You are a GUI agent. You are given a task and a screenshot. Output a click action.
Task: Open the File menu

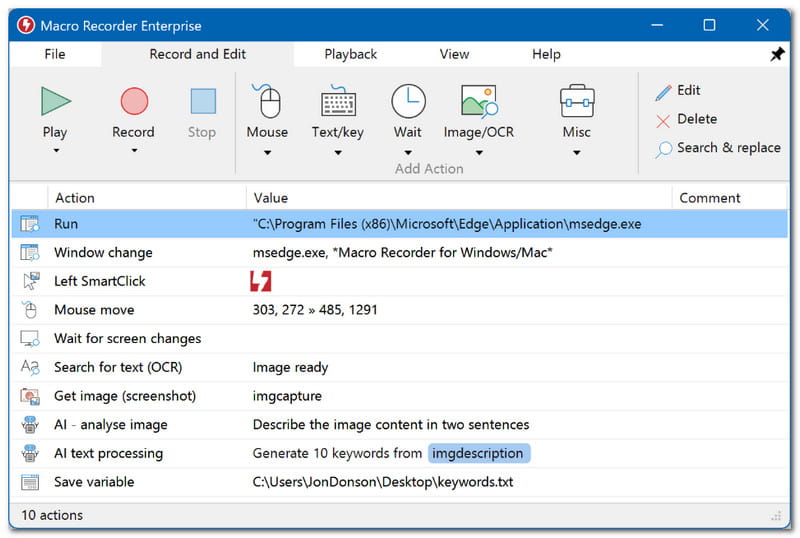(55, 54)
